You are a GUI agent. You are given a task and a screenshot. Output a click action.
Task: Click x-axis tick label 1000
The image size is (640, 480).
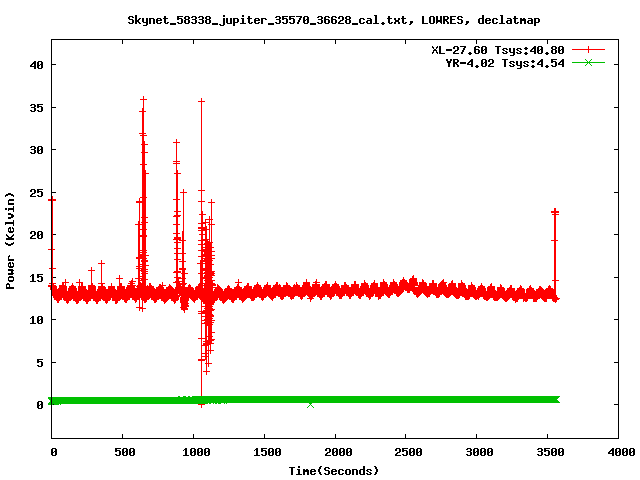196,452
